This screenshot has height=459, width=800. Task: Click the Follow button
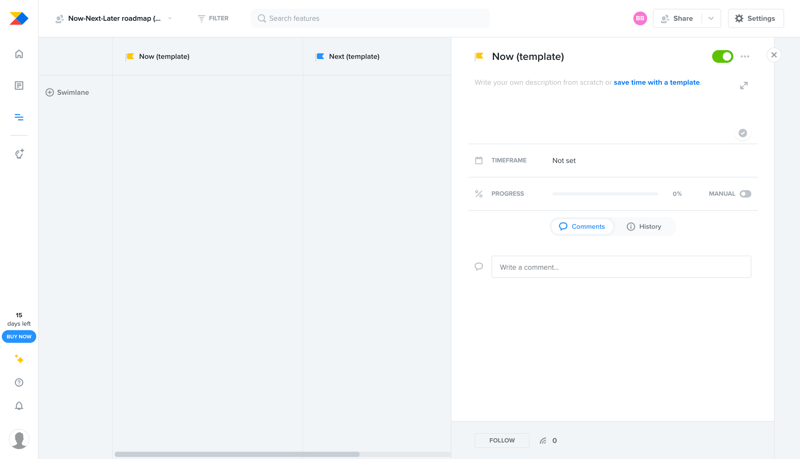click(502, 441)
